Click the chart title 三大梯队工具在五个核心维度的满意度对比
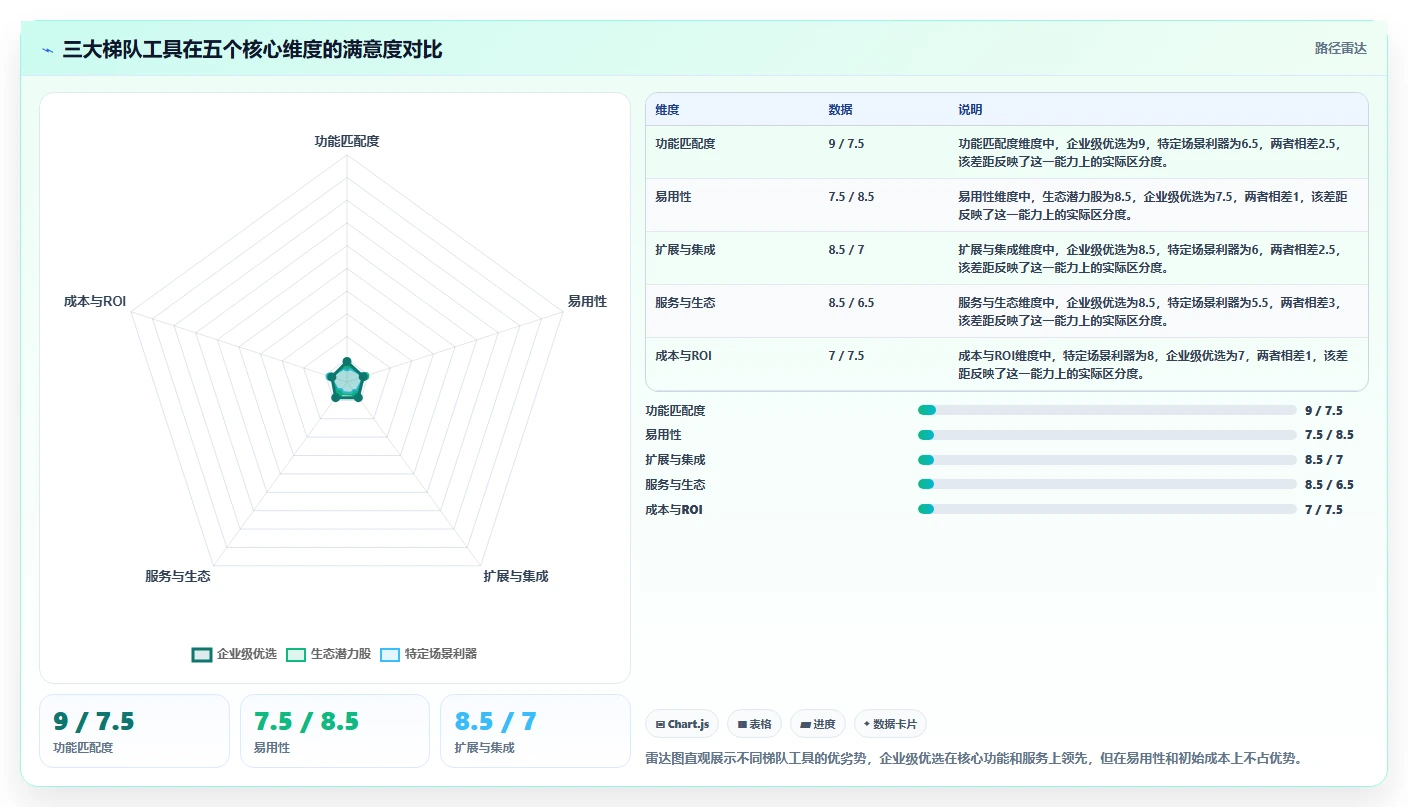Image resolution: width=1408 pixels, height=807 pixels. 252,50
